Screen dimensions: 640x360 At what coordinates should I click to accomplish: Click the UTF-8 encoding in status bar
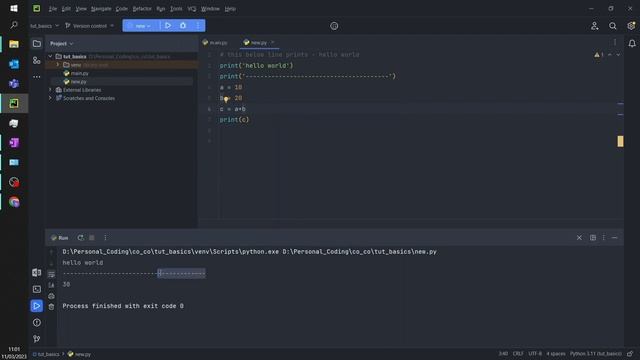tap(535, 354)
